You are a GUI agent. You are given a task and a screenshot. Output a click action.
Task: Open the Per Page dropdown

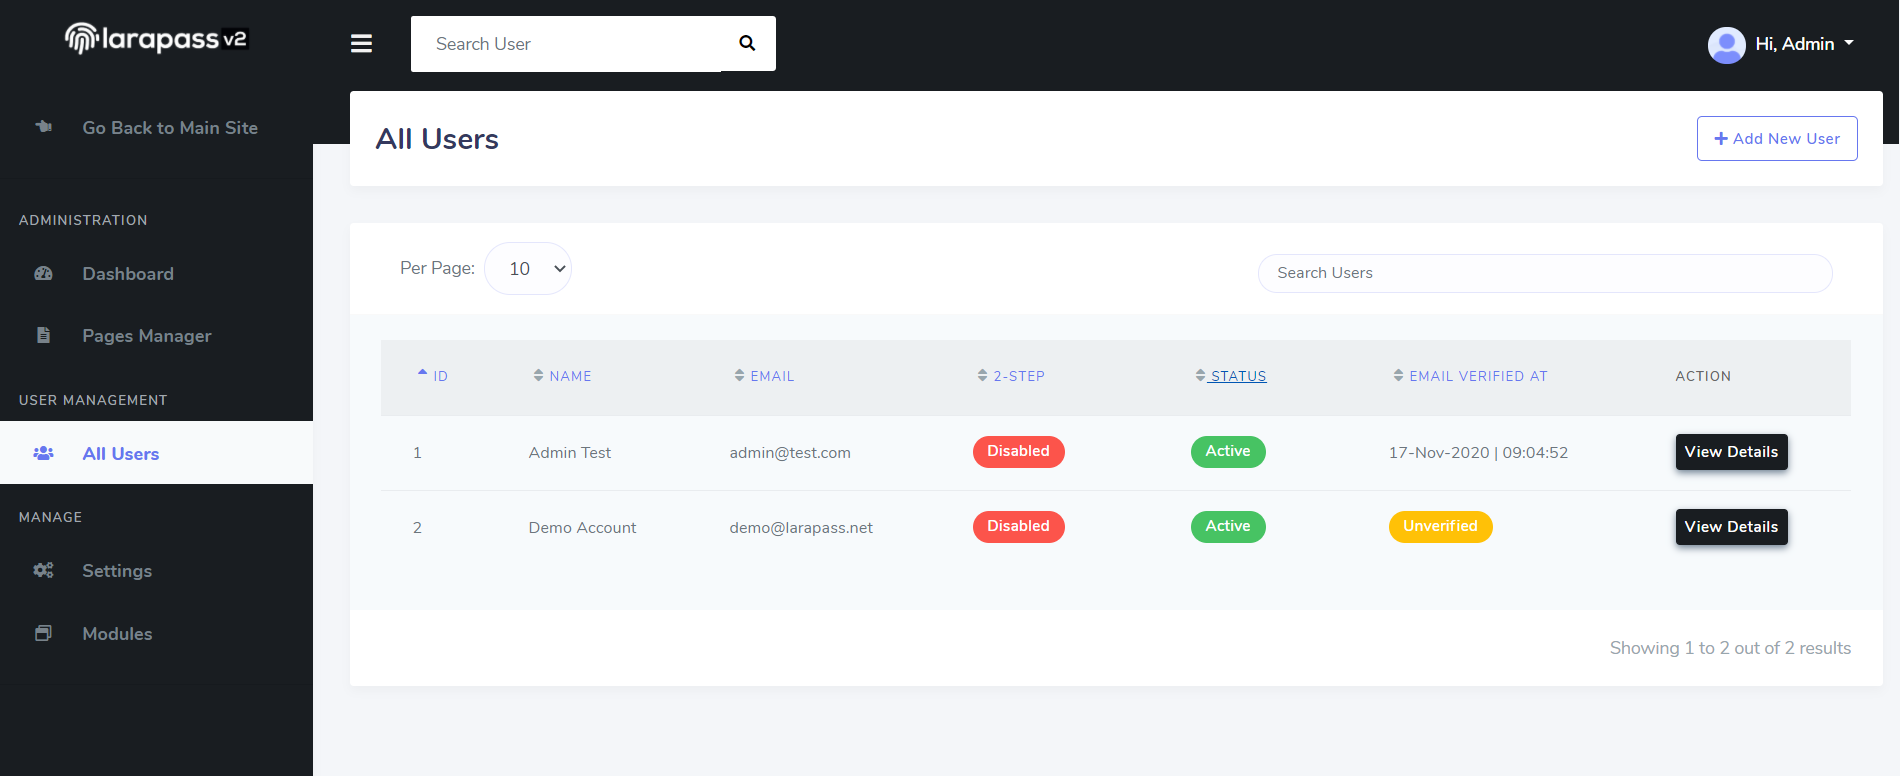pos(528,268)
